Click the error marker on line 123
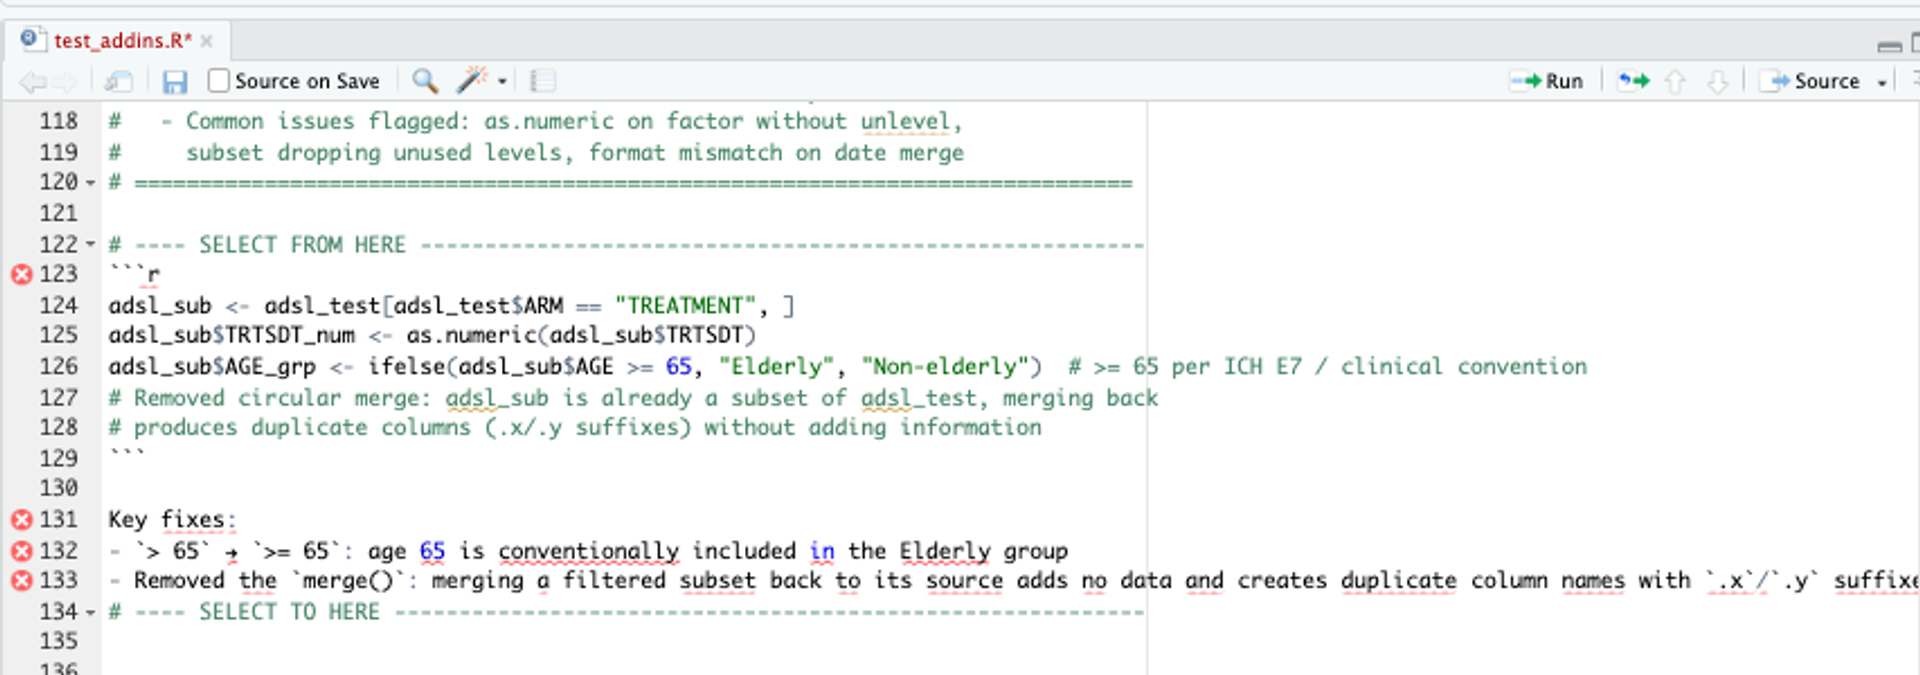This screenshot has width=1920, height=675. tap(21, 274)
